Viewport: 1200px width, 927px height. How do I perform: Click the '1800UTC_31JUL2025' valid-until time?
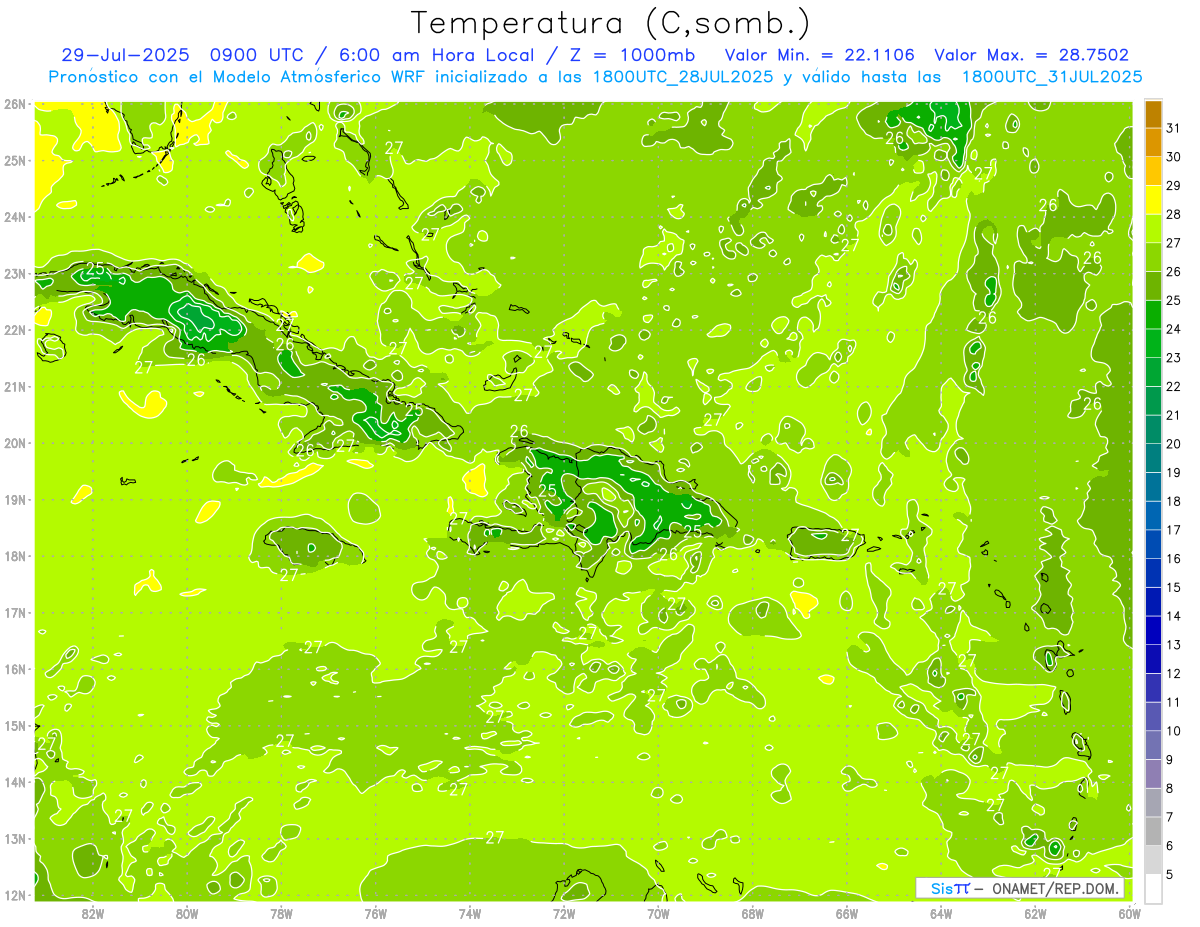1052,77
